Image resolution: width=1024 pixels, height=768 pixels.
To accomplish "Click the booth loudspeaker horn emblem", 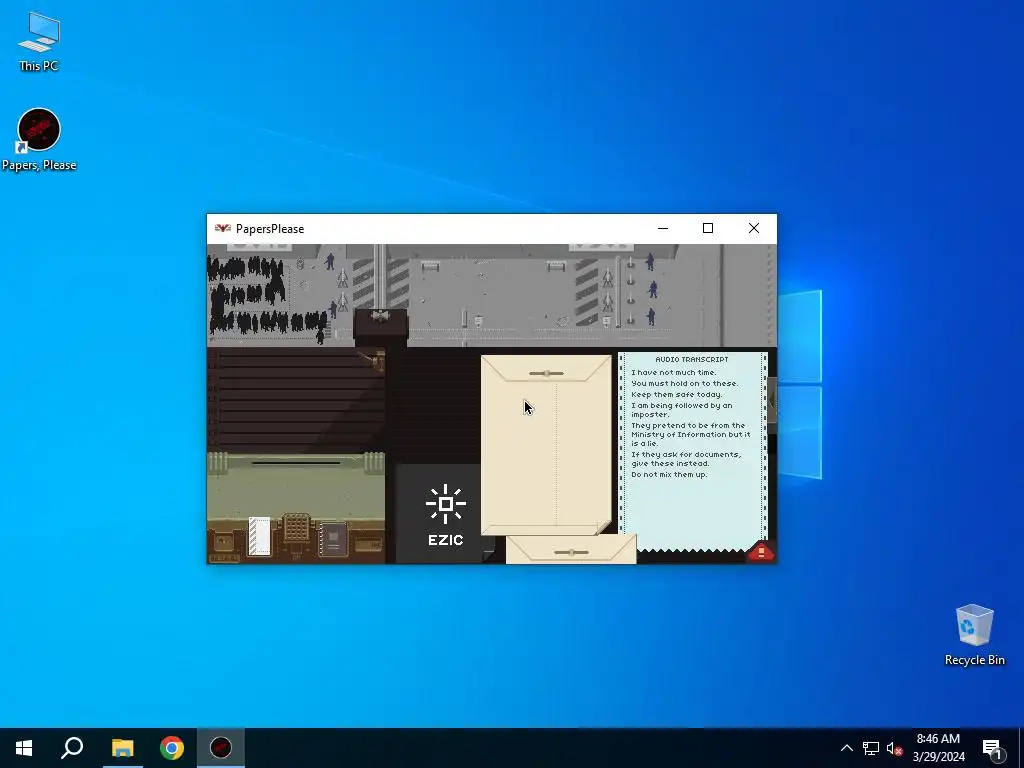I will pyautogui.click(x=380, y=317).
